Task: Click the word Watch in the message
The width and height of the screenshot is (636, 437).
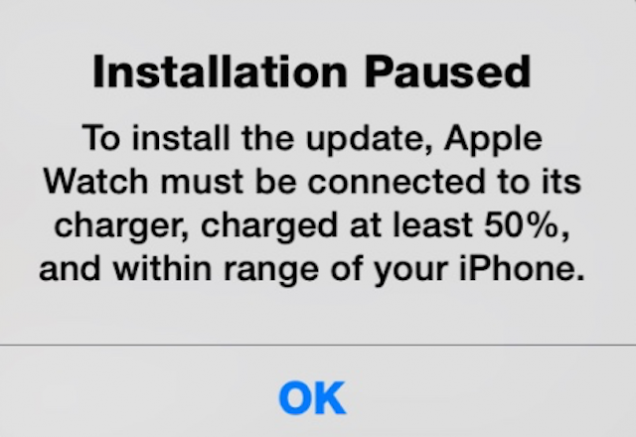Action: coord(96,181)
